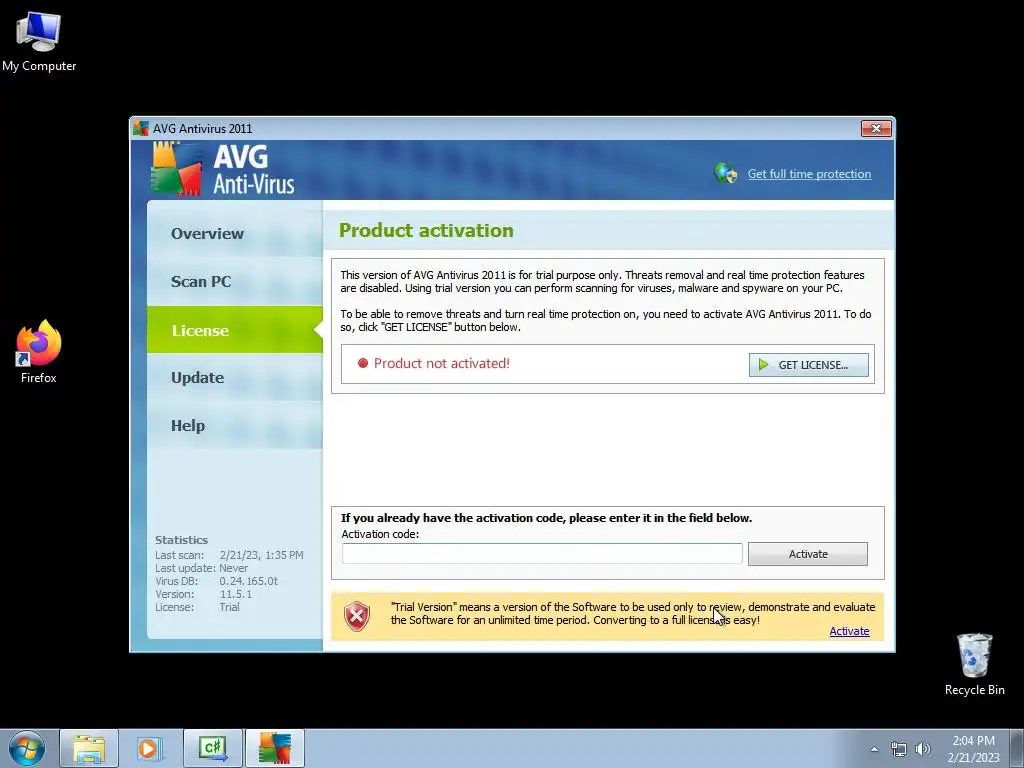Switch to Scan PC section
Image resolution: width=1024 pixels, height=768 pixels.
(x=234, y=281)
